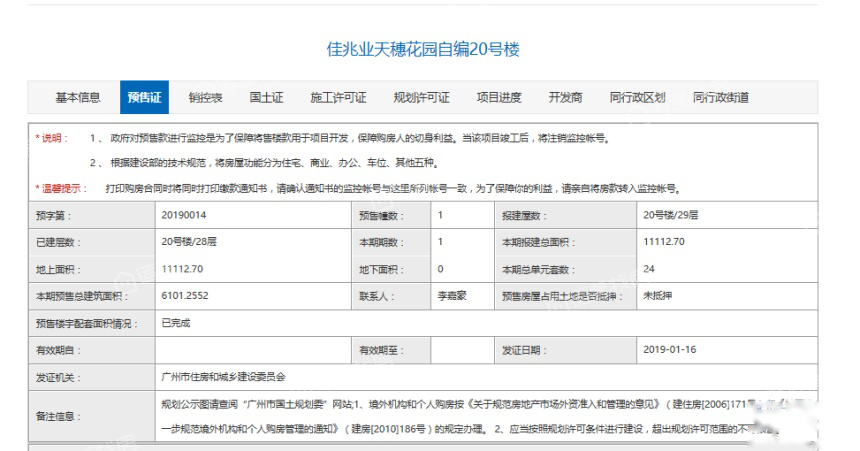Switch to 同行政区划 tab

point(637,98)
